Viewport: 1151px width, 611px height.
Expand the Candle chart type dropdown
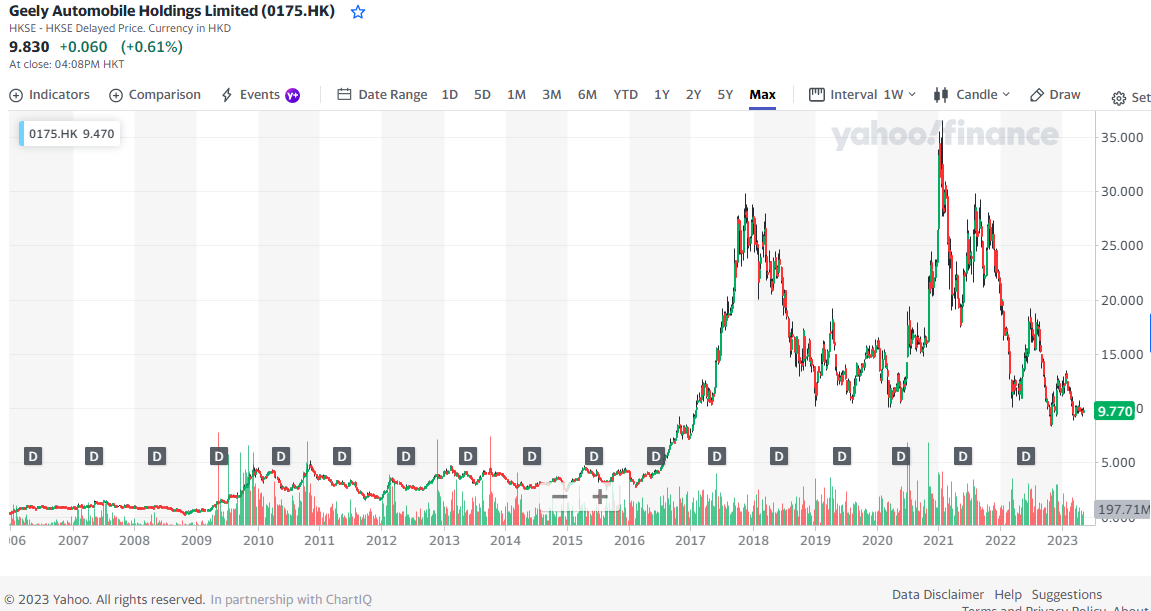click(x=972, y=95)
